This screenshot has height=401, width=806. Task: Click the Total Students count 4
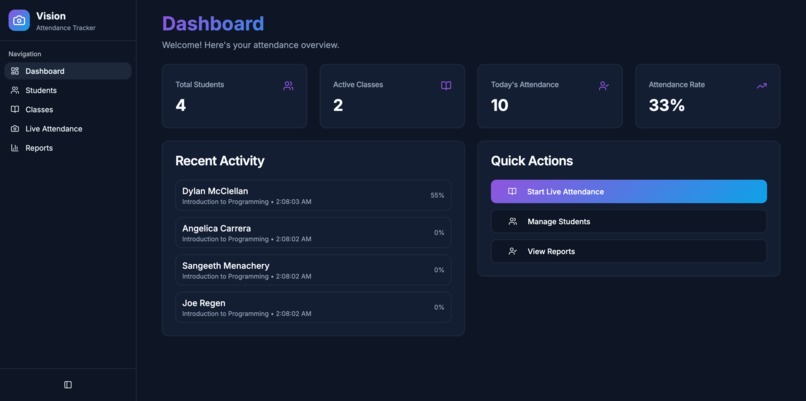pos(180,105)
